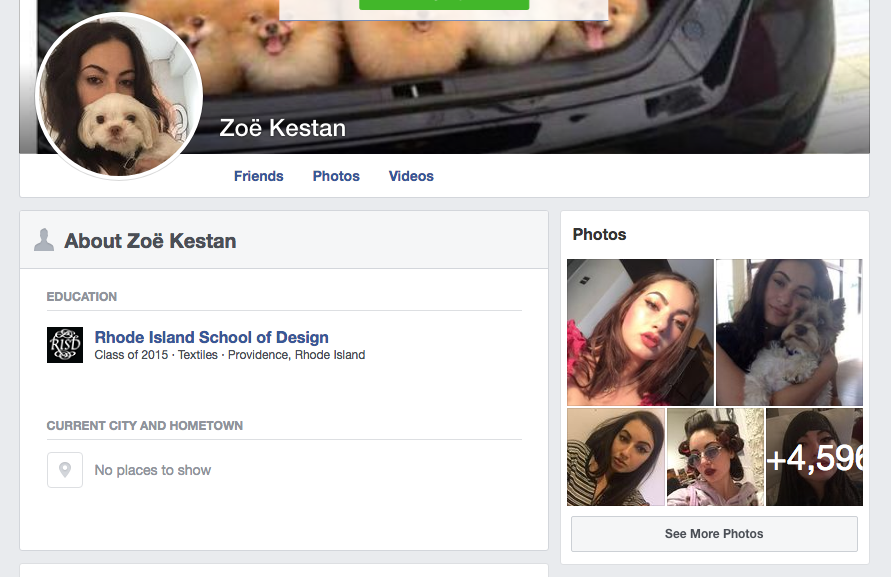Open the photo with the Yorkie dog
Image resolution: width=891 pixels, height=577 pixels.
[789, 333]
